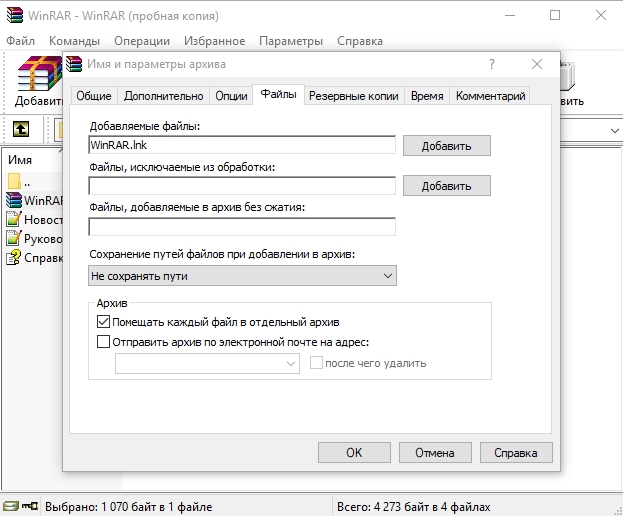
Task: Click the excluded files input field
Action: pyautogui.click(x=242, y=186)
